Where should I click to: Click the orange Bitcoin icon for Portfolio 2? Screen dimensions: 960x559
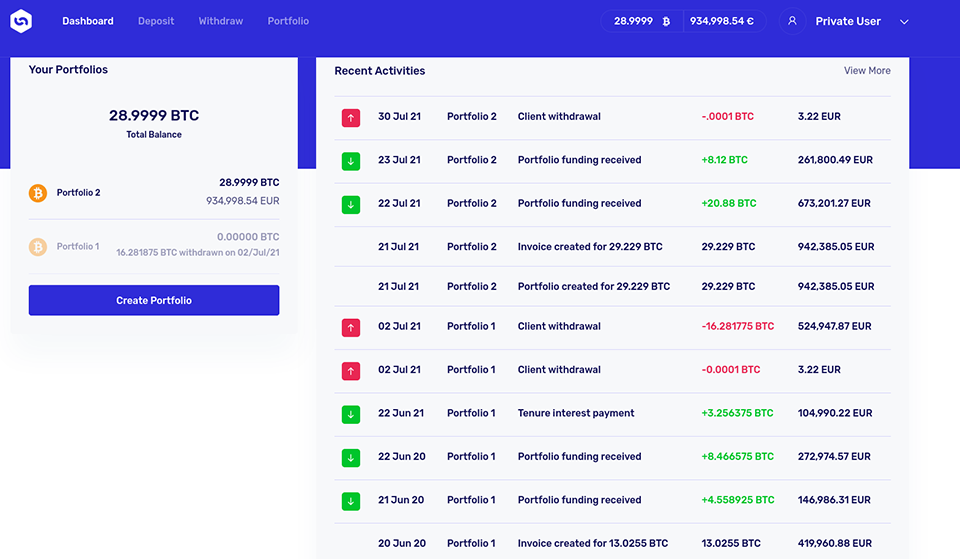click(x=38, y=193)
